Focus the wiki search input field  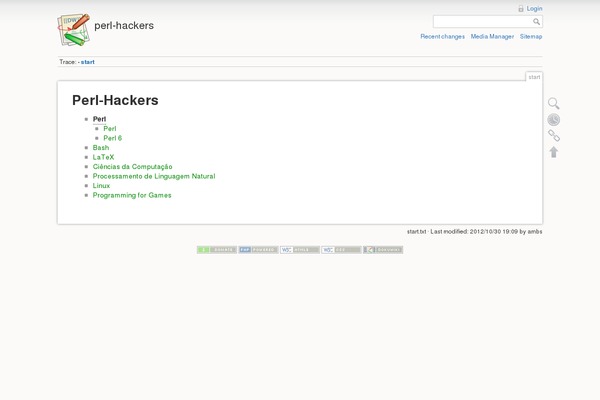483,22
